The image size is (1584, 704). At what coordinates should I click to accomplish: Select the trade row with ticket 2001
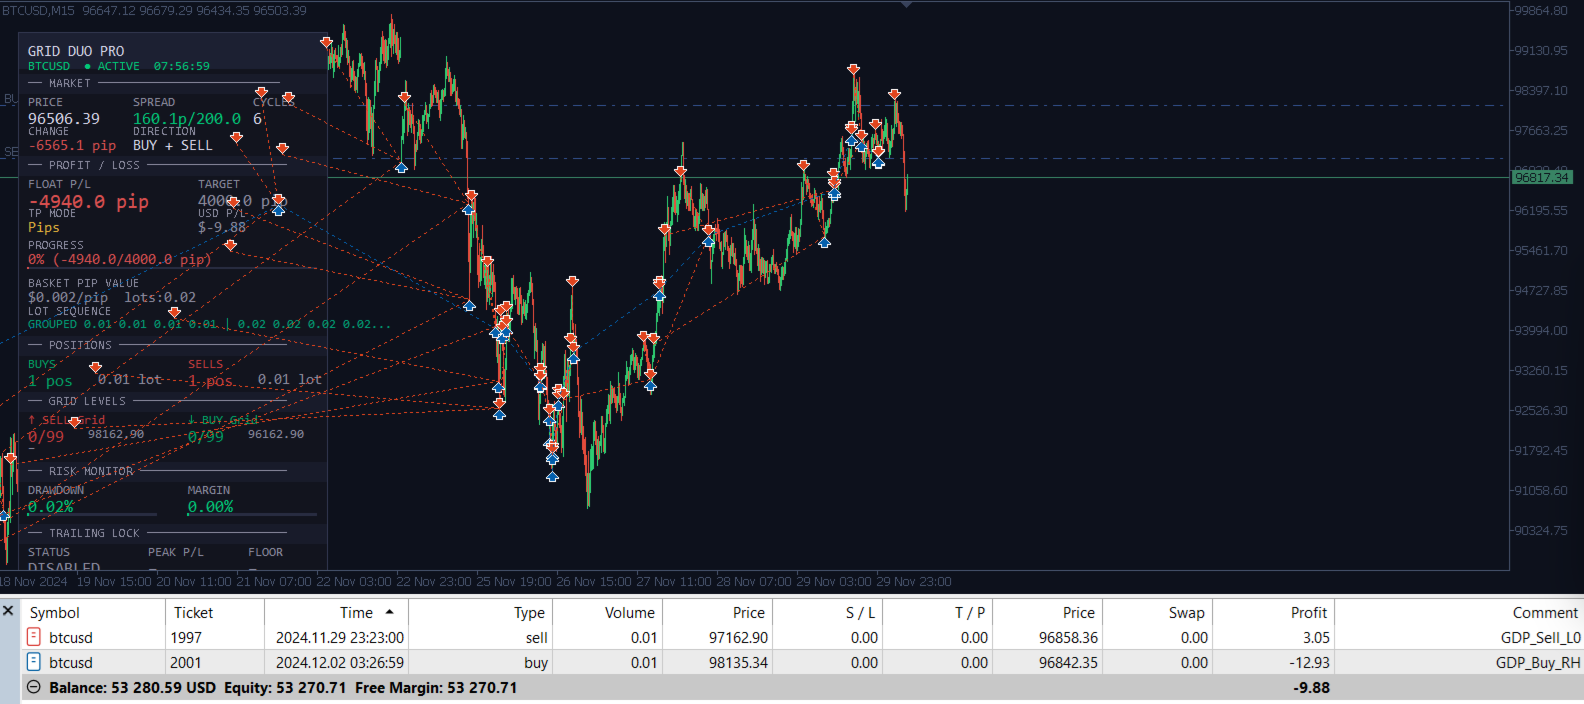pyautogui.click(x=802, y=662)
